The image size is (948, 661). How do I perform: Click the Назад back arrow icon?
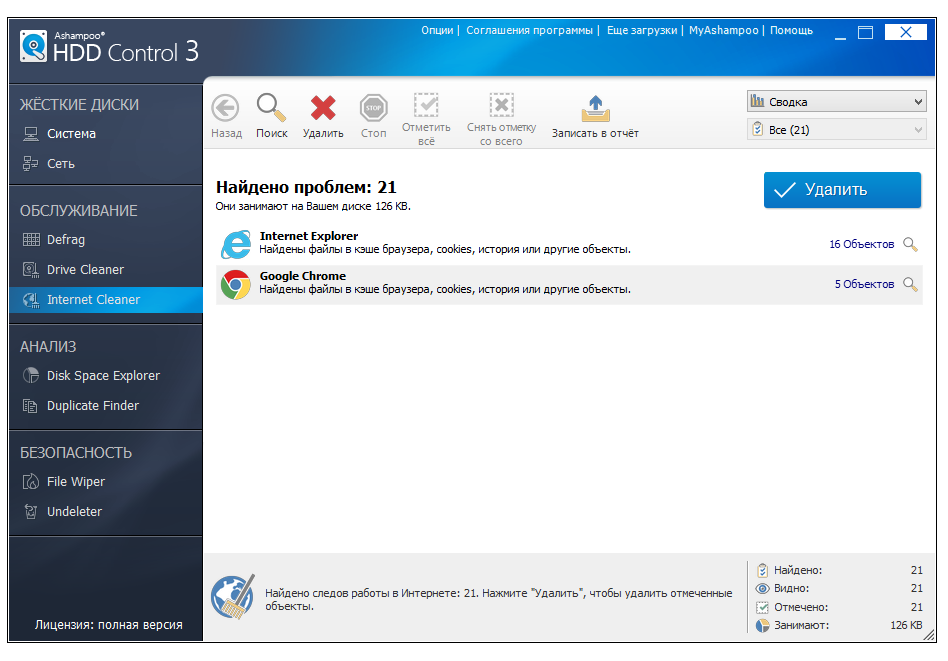(x=225, y=109)
